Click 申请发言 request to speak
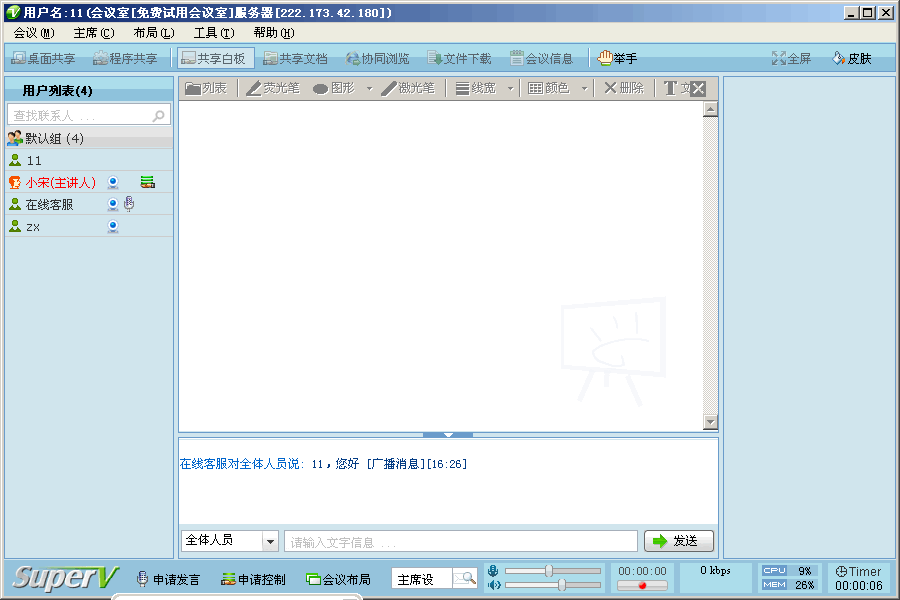This screenshot has width=900, height=600. [x=168, y=579]
